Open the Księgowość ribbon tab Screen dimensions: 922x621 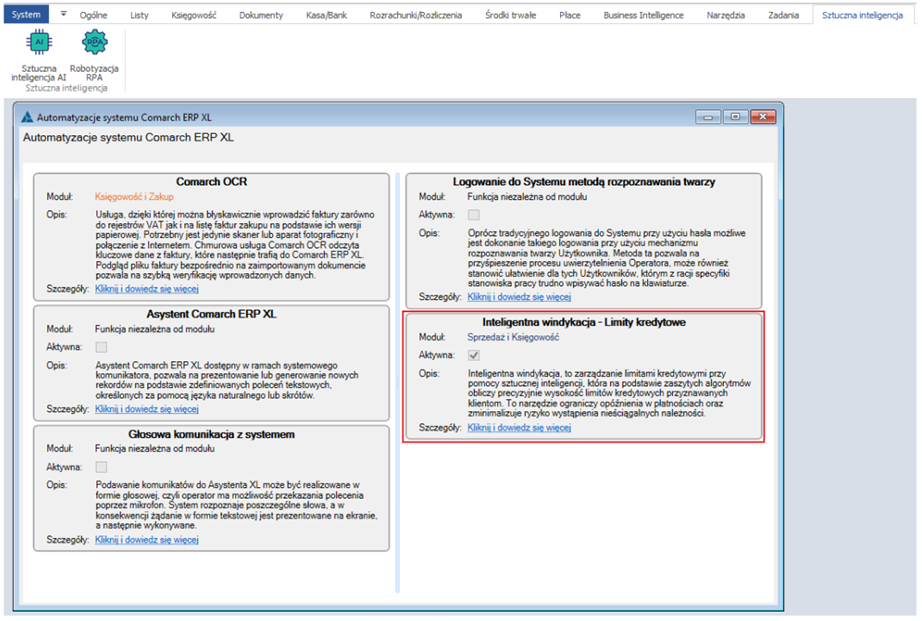[x=194, y=15]
